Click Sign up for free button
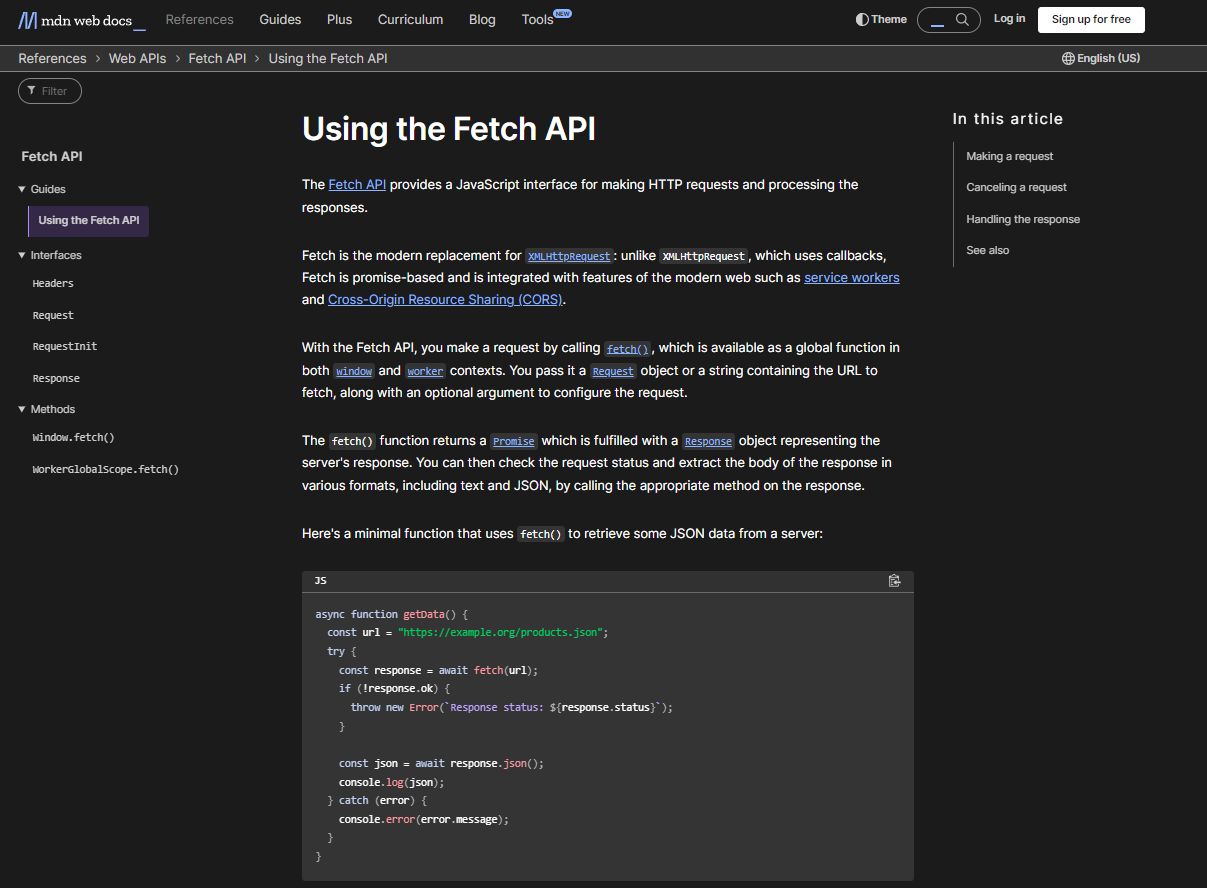Screen dimensions: 1207x888 [x=1091, y=19]
